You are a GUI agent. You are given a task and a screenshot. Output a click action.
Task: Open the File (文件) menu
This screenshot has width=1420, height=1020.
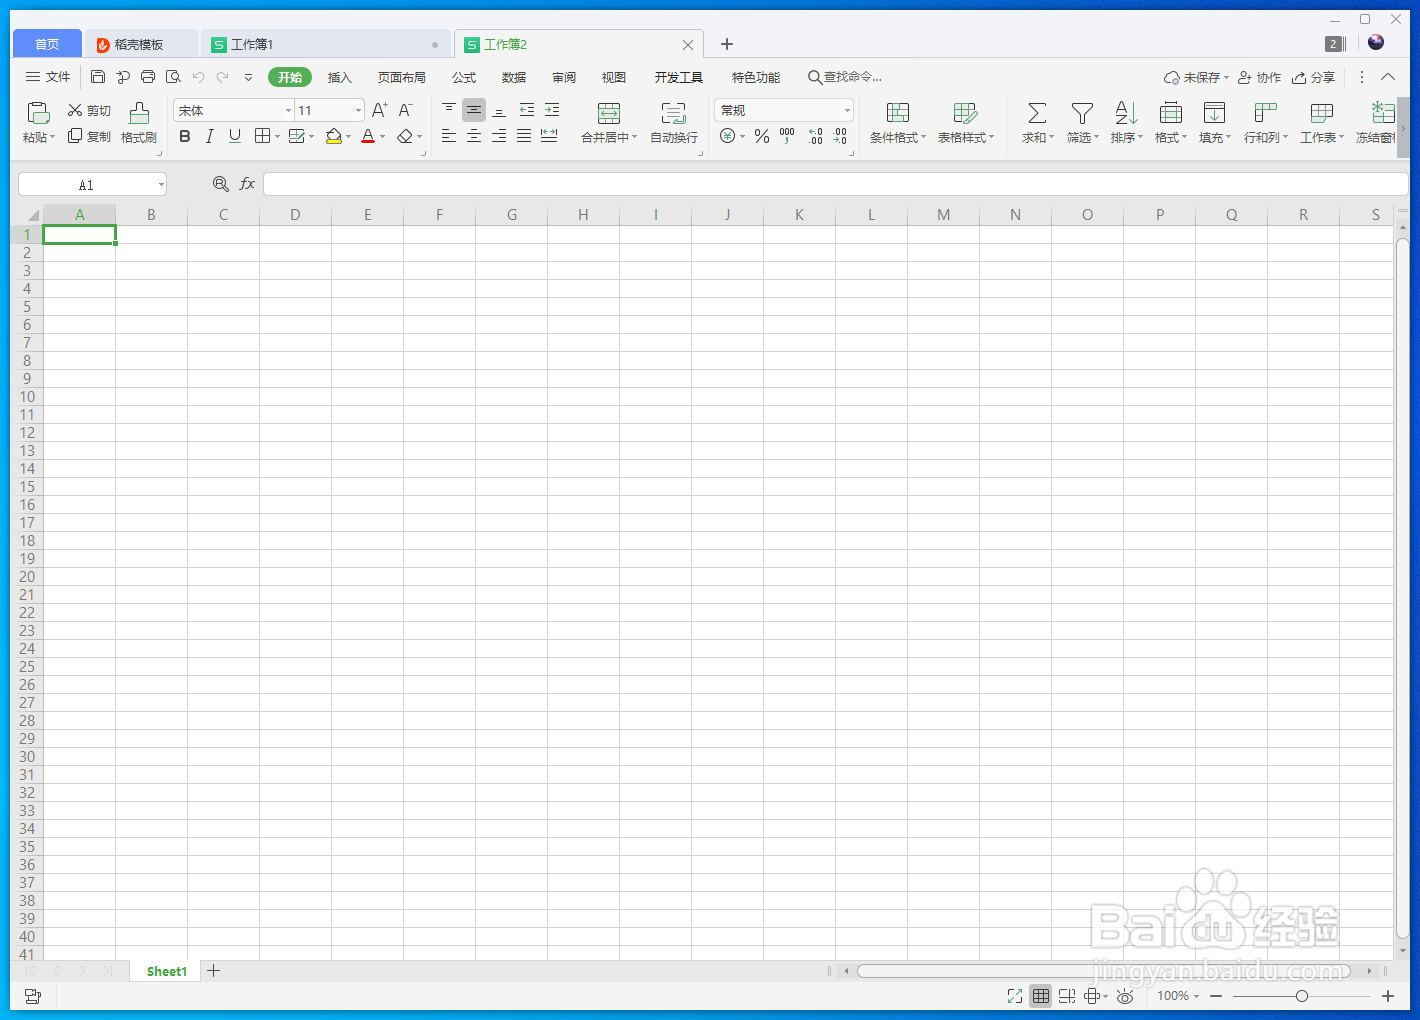(x=48, y=77)
